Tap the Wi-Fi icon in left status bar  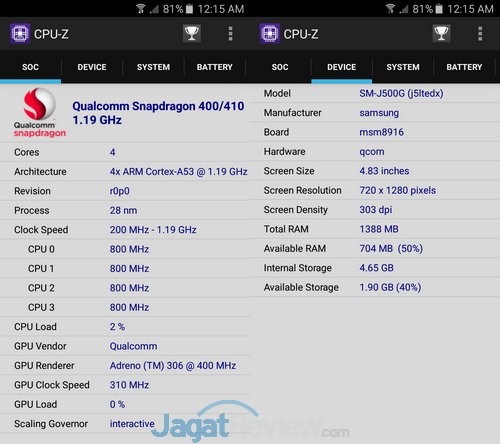point(141,9)
